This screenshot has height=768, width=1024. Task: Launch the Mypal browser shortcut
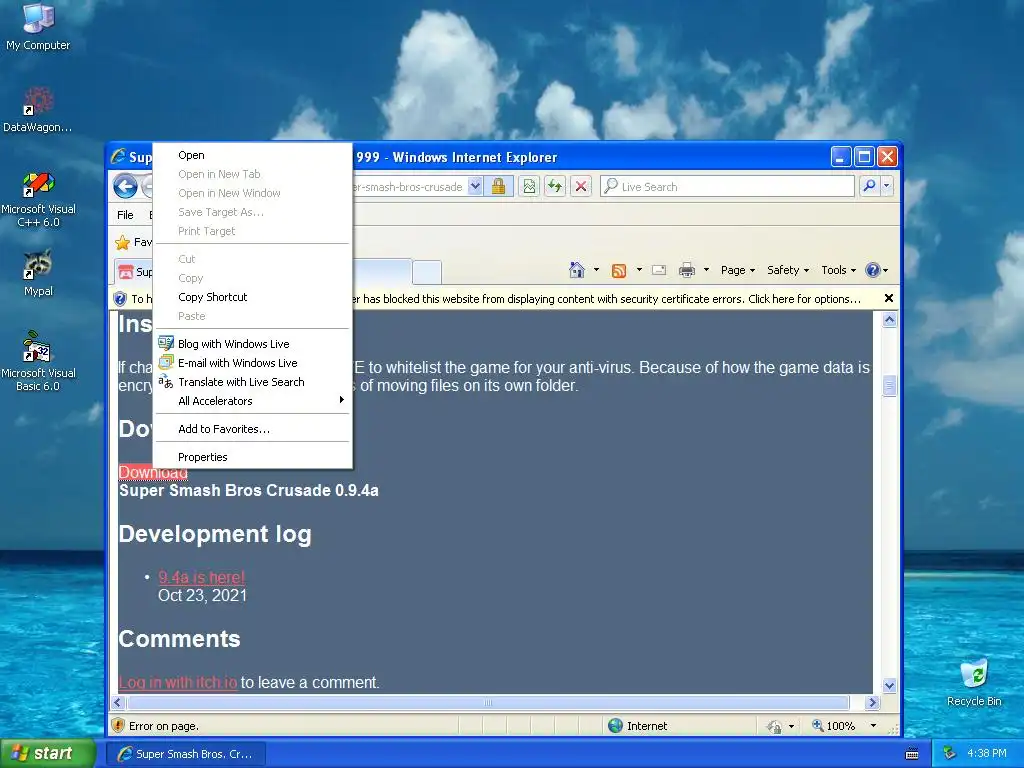click(38, 272)
